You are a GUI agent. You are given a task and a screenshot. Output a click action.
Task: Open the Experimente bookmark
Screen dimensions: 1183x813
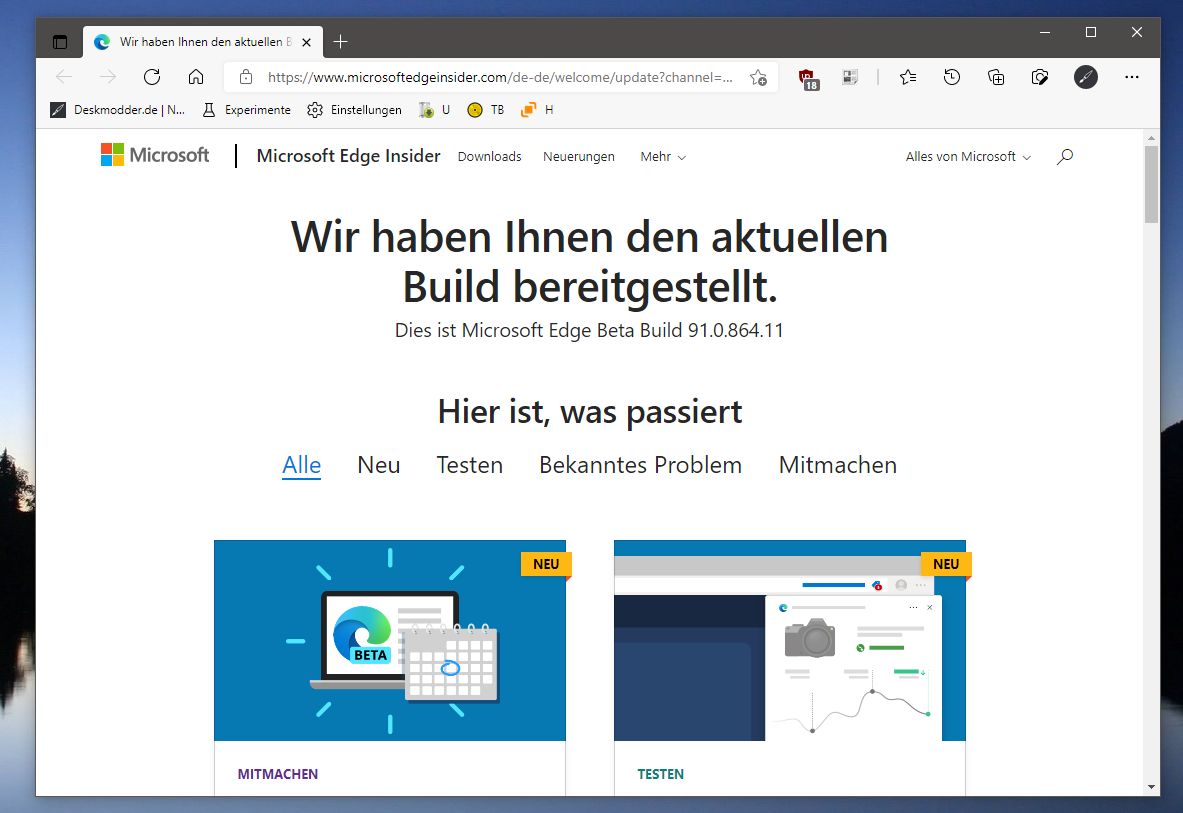coord(247,110)
